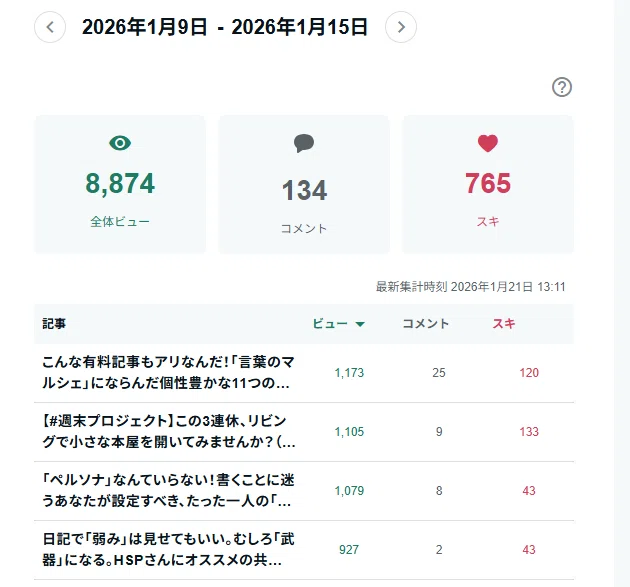
Task: Click the 133 スキ count
Action: [x=529, y=432]
